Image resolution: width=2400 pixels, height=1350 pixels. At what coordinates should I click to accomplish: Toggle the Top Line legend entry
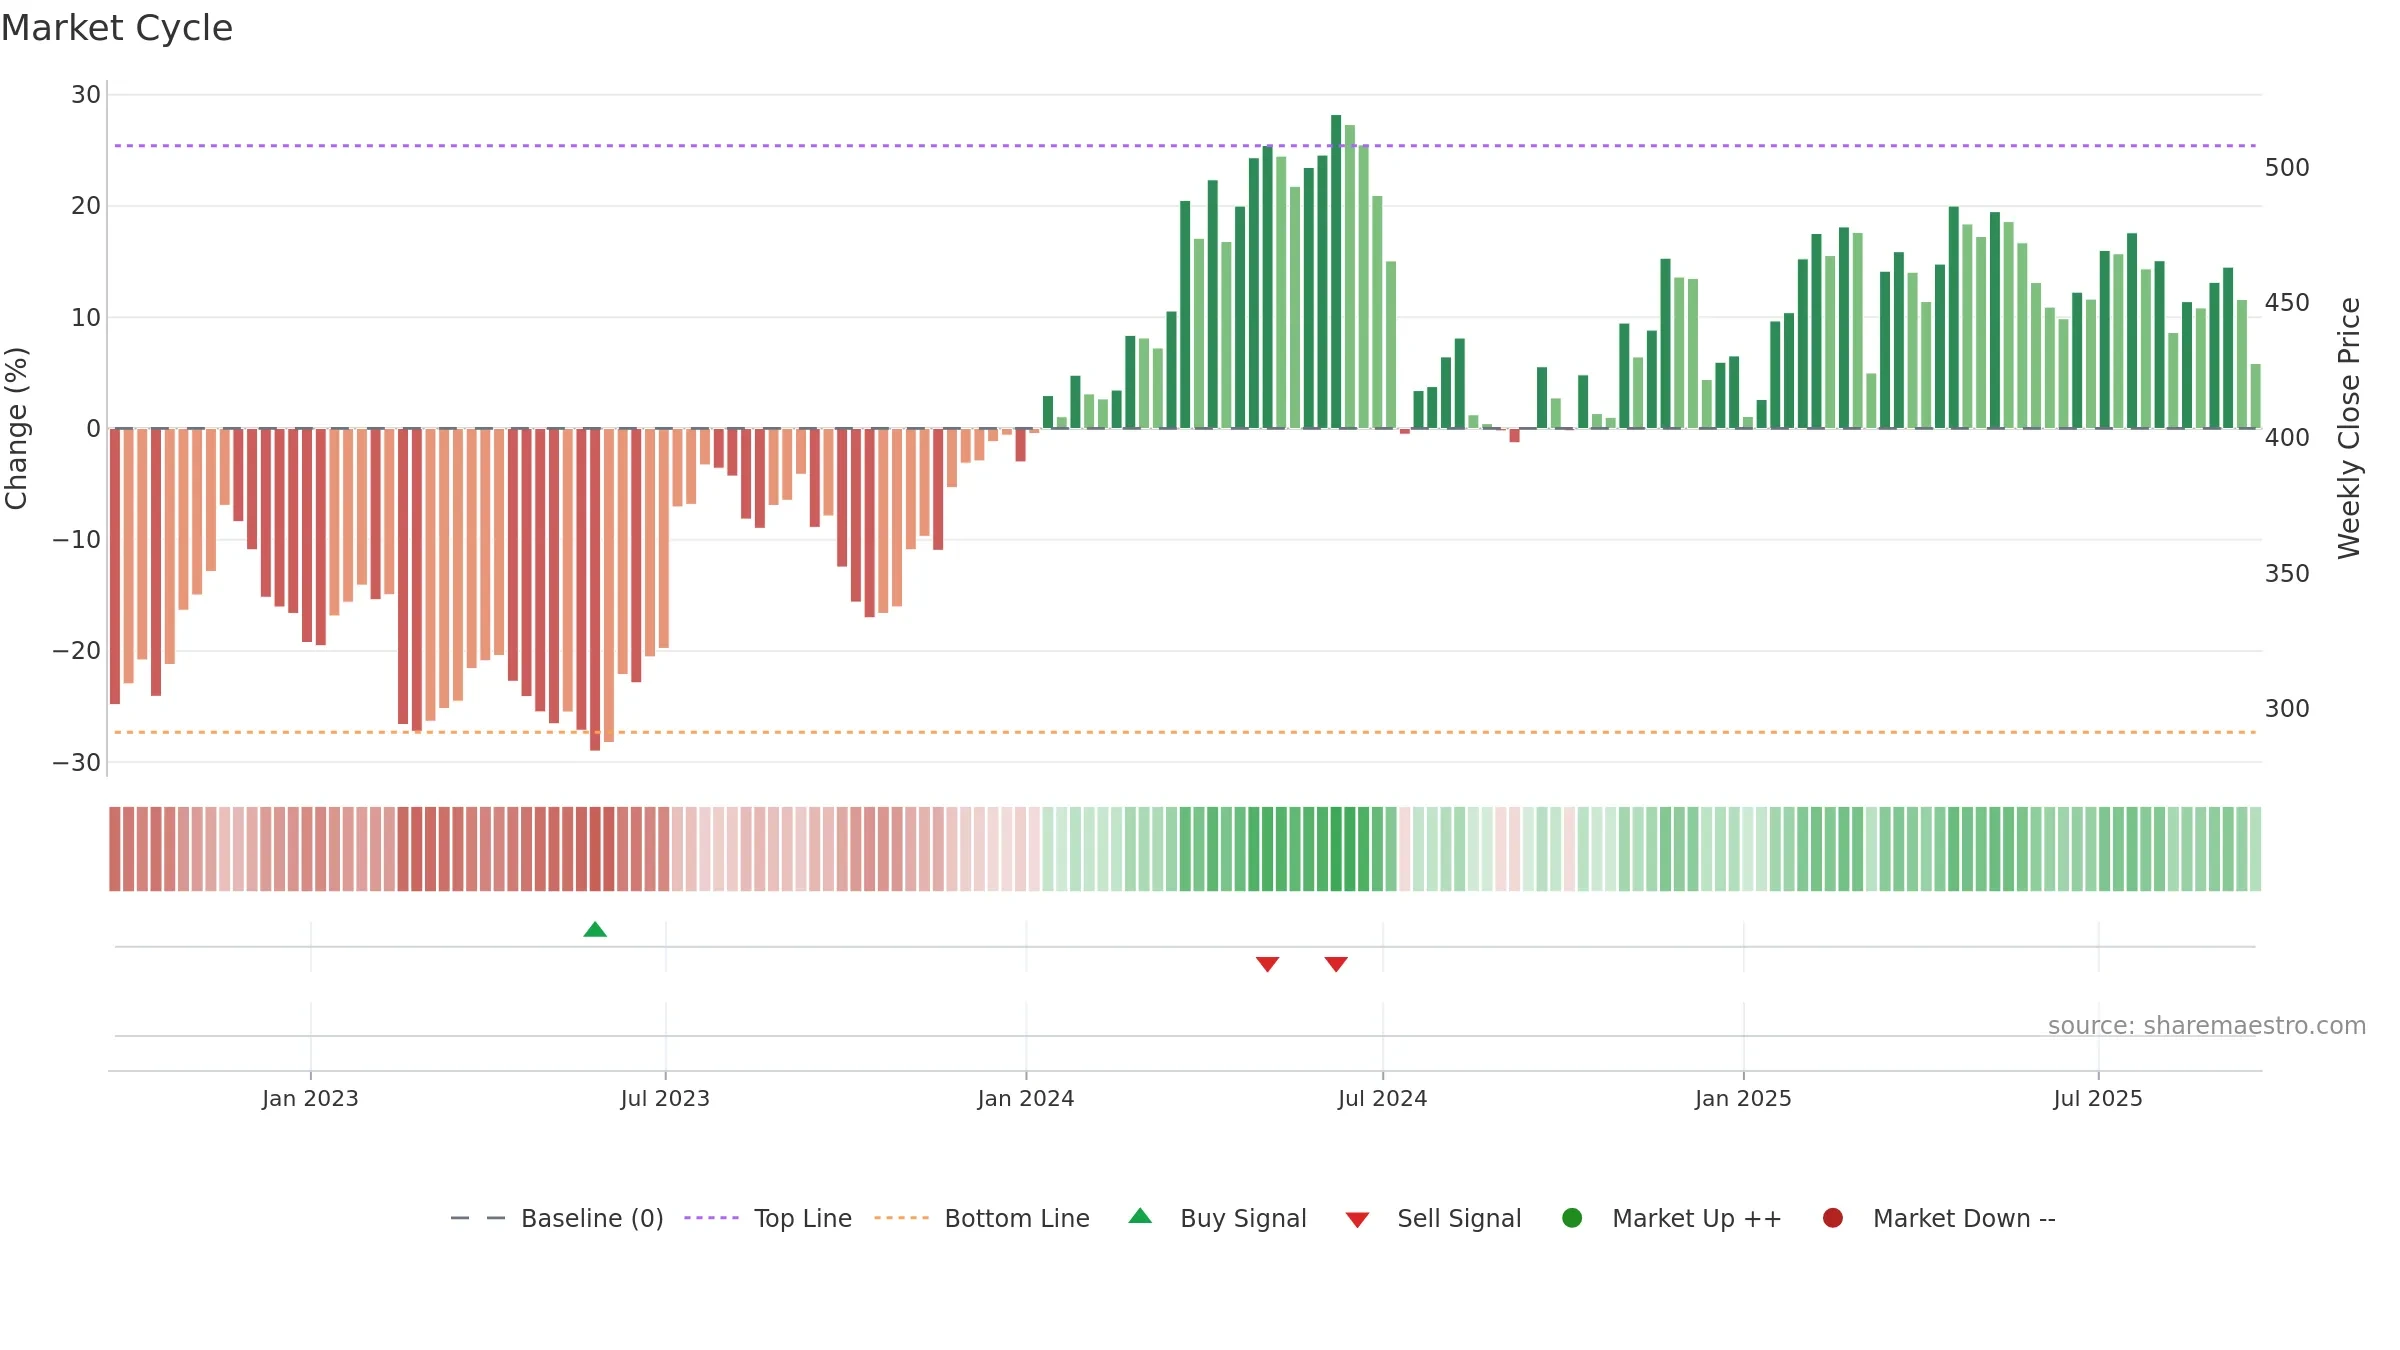[x=768, y=1218]
